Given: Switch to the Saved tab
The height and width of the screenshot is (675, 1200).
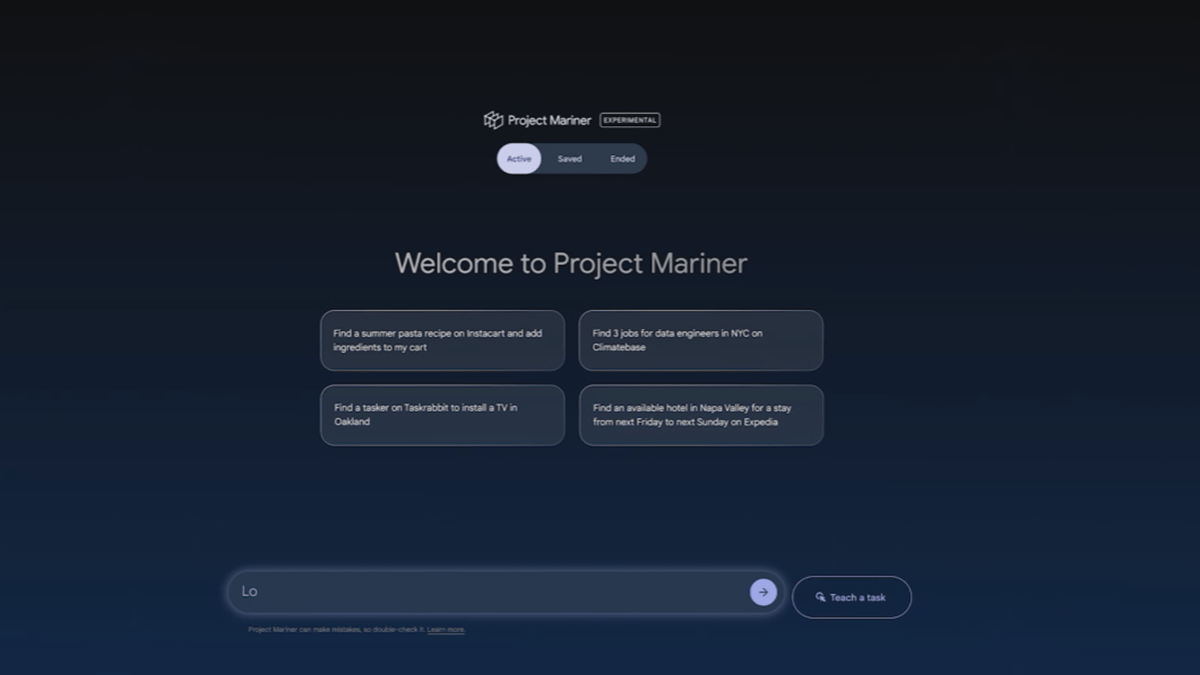Looking at the screenshot, I should point(570,159).
